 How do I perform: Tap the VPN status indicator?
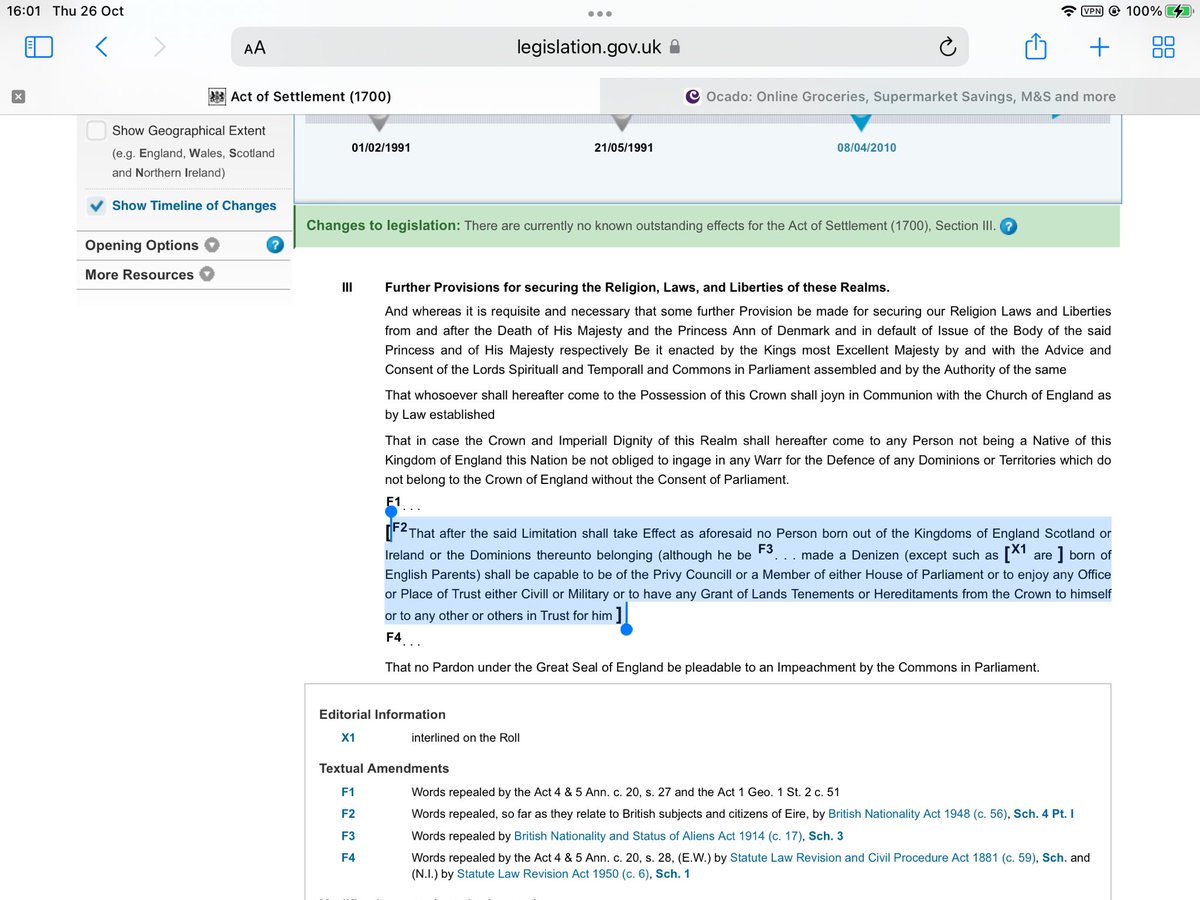click(1092, 11)
